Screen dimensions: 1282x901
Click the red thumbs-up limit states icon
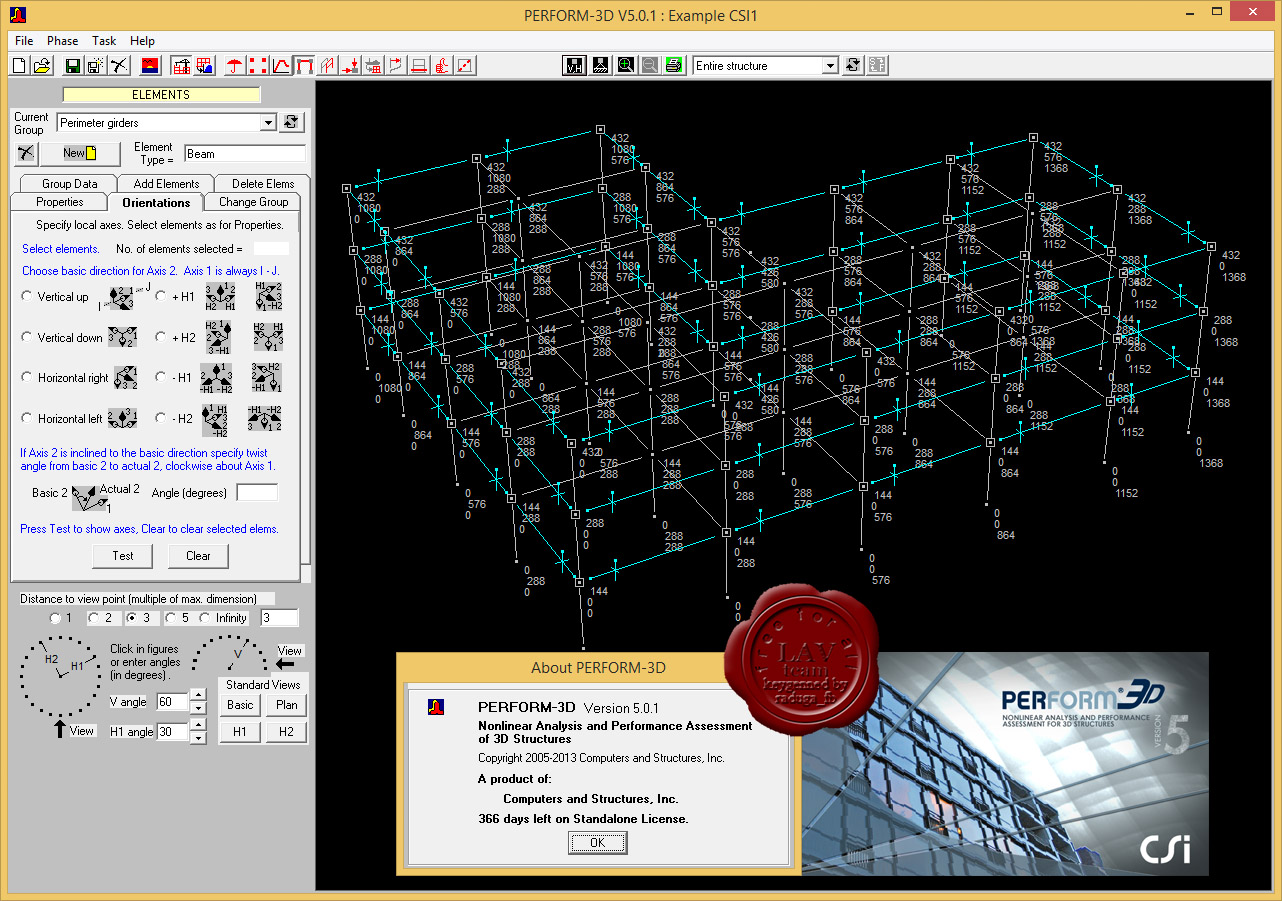click(442, 66)
